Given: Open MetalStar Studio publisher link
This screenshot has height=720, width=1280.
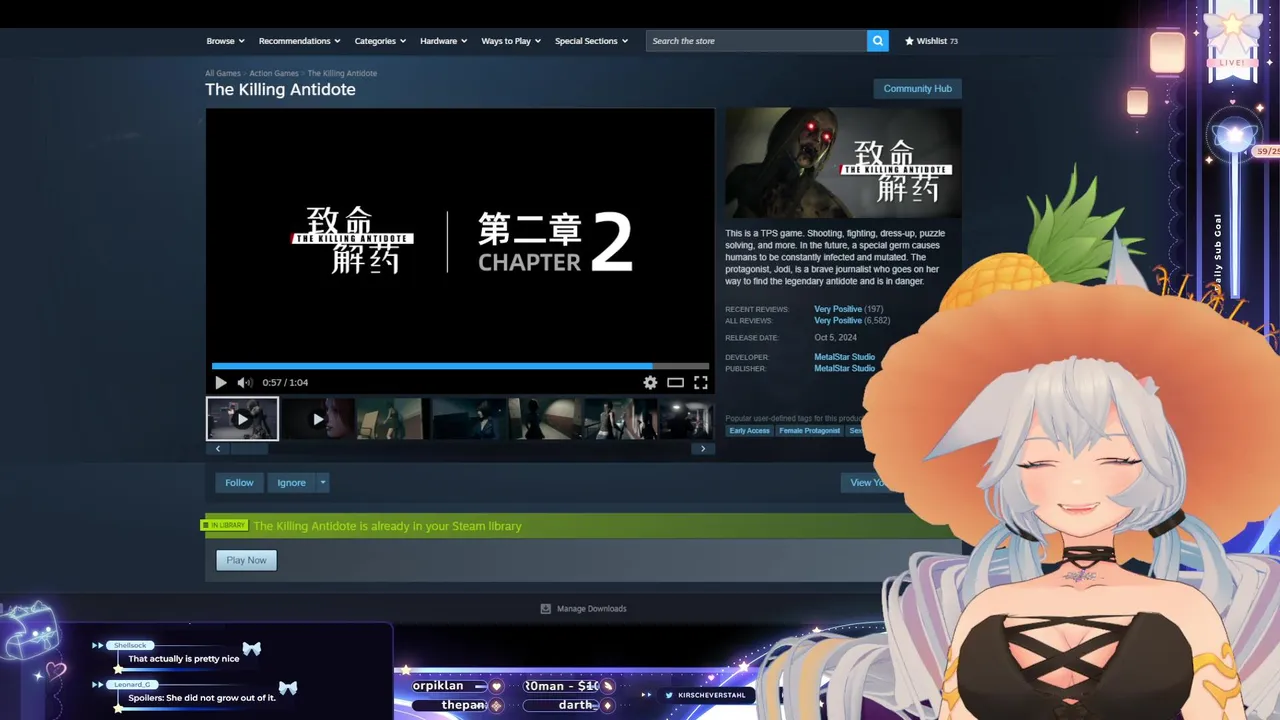Looking at the screenshot, I should [844, 369].
